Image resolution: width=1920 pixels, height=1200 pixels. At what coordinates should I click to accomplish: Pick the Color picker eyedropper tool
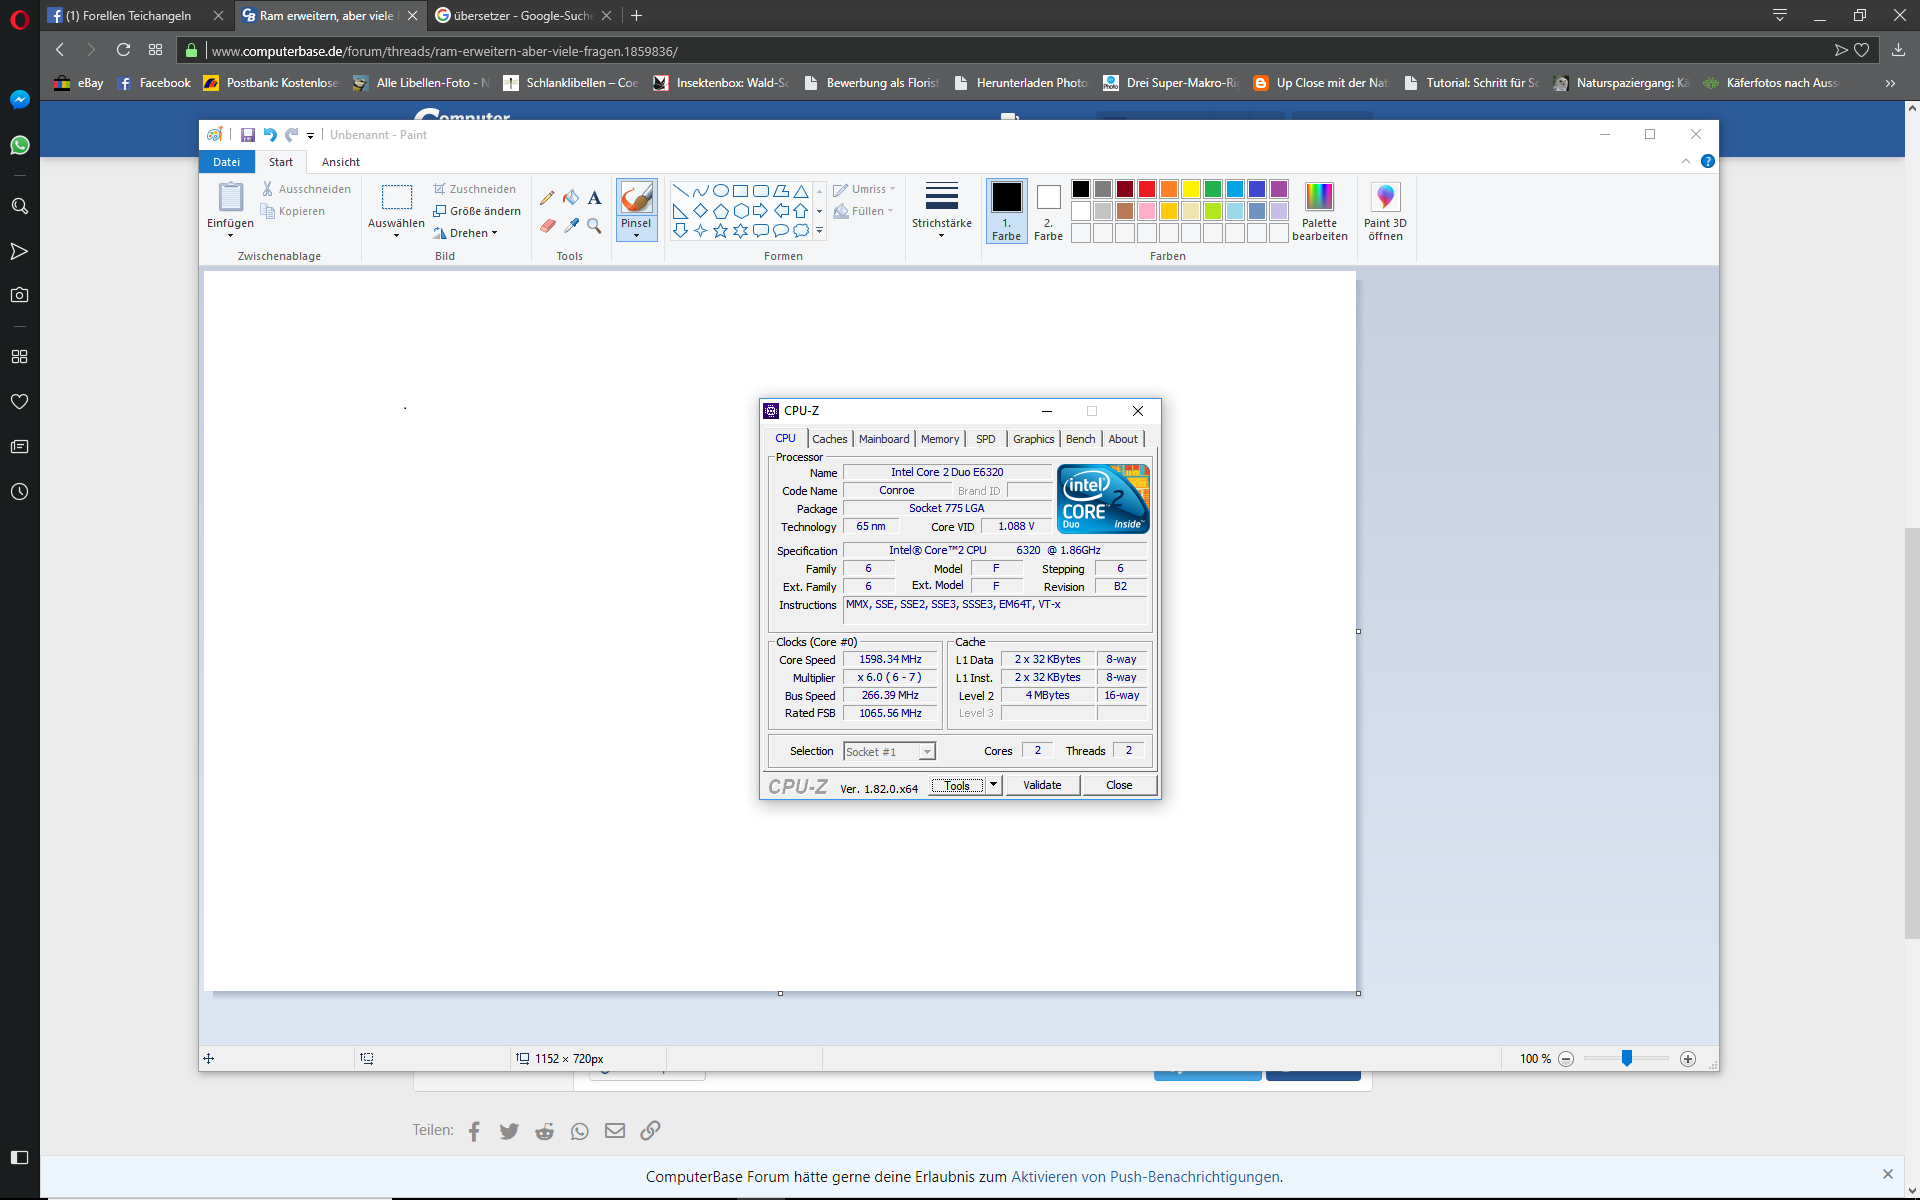tap(571, 226)
